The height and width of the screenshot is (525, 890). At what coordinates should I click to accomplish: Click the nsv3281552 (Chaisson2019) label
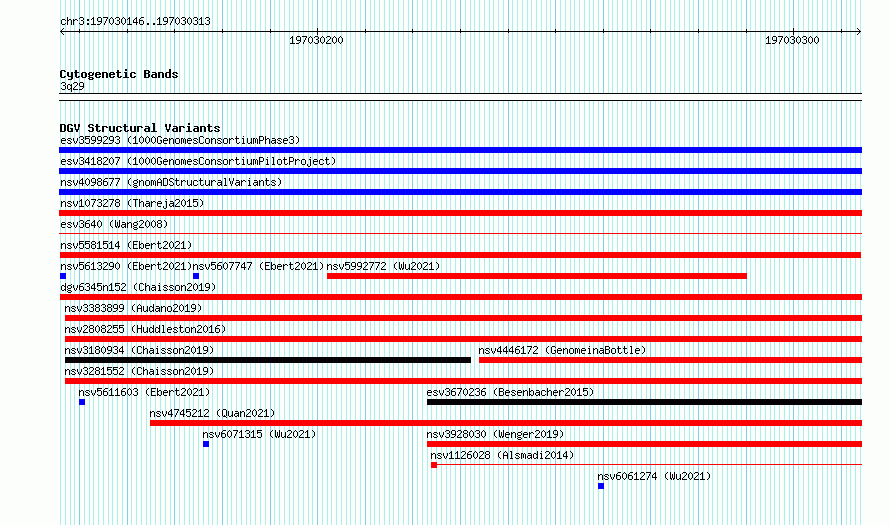(139, 371)
